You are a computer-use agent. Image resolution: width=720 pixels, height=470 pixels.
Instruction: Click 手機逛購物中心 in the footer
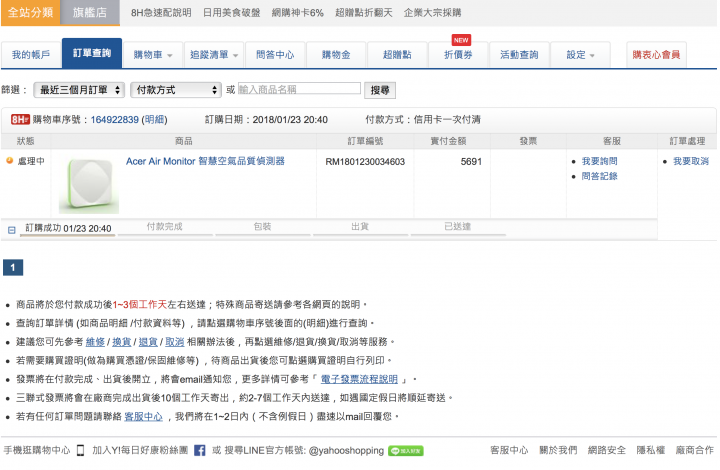pos(37,450)
